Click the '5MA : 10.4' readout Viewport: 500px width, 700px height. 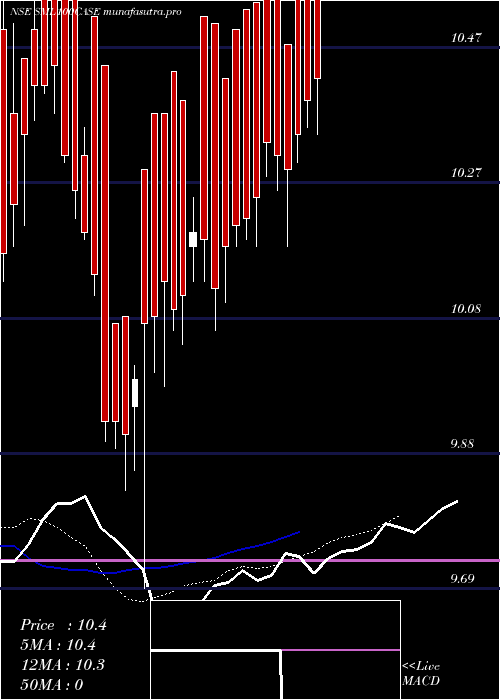click(59, 645)
